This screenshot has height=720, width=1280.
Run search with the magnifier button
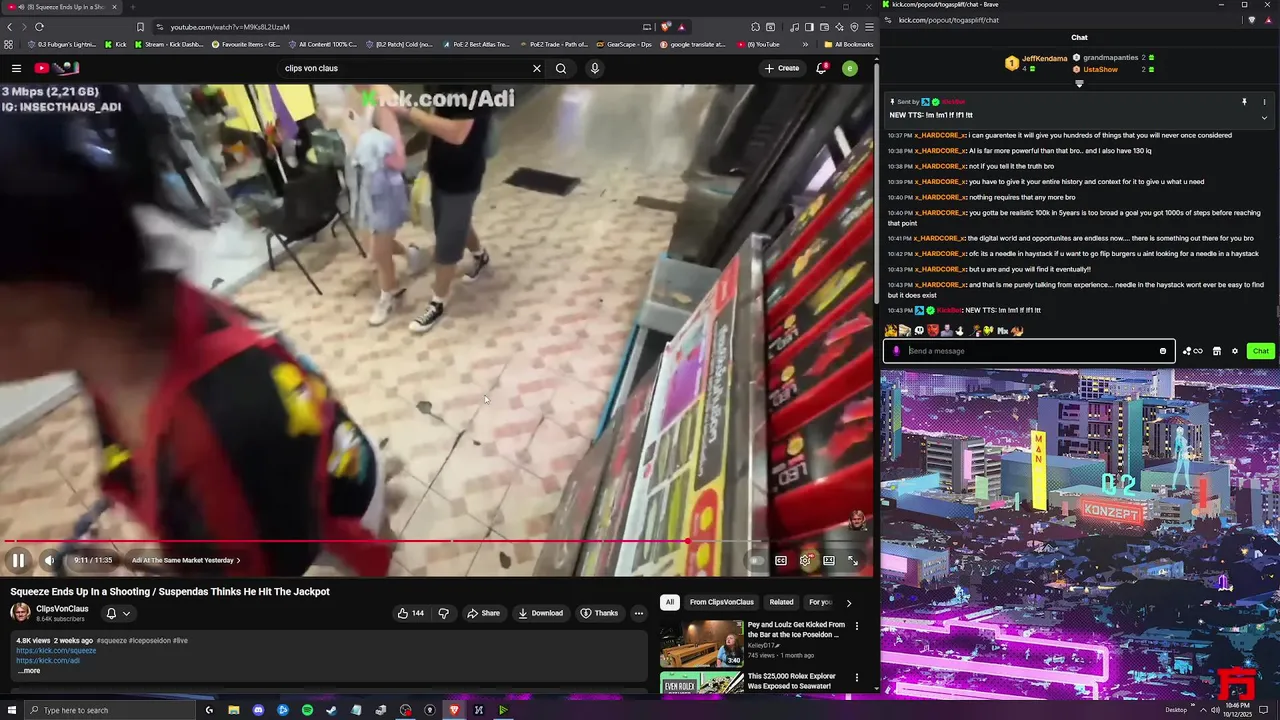click(561, 68)
